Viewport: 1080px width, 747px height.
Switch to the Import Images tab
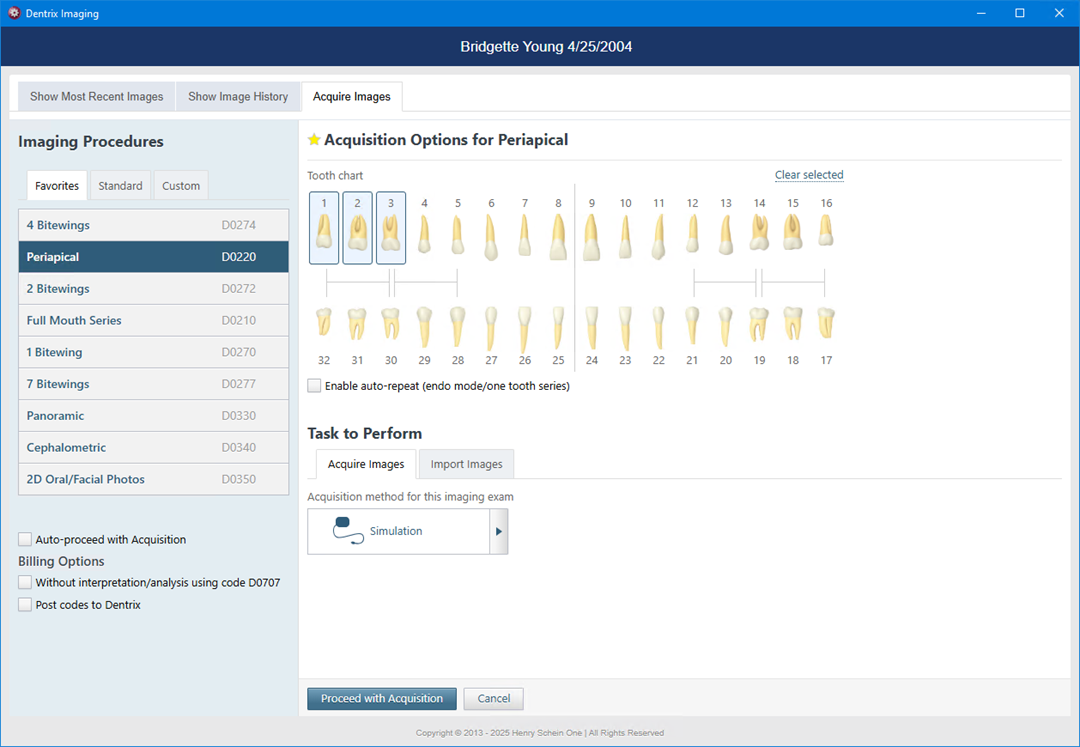(466, 464)
